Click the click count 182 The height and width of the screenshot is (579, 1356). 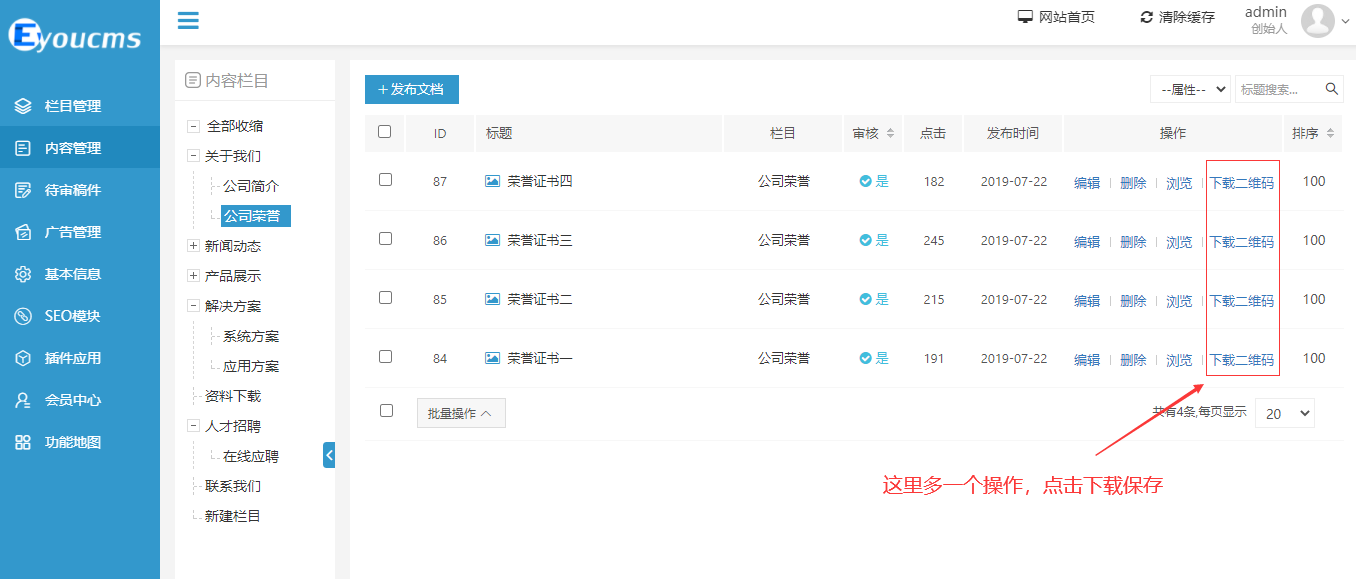coord(934,181)
